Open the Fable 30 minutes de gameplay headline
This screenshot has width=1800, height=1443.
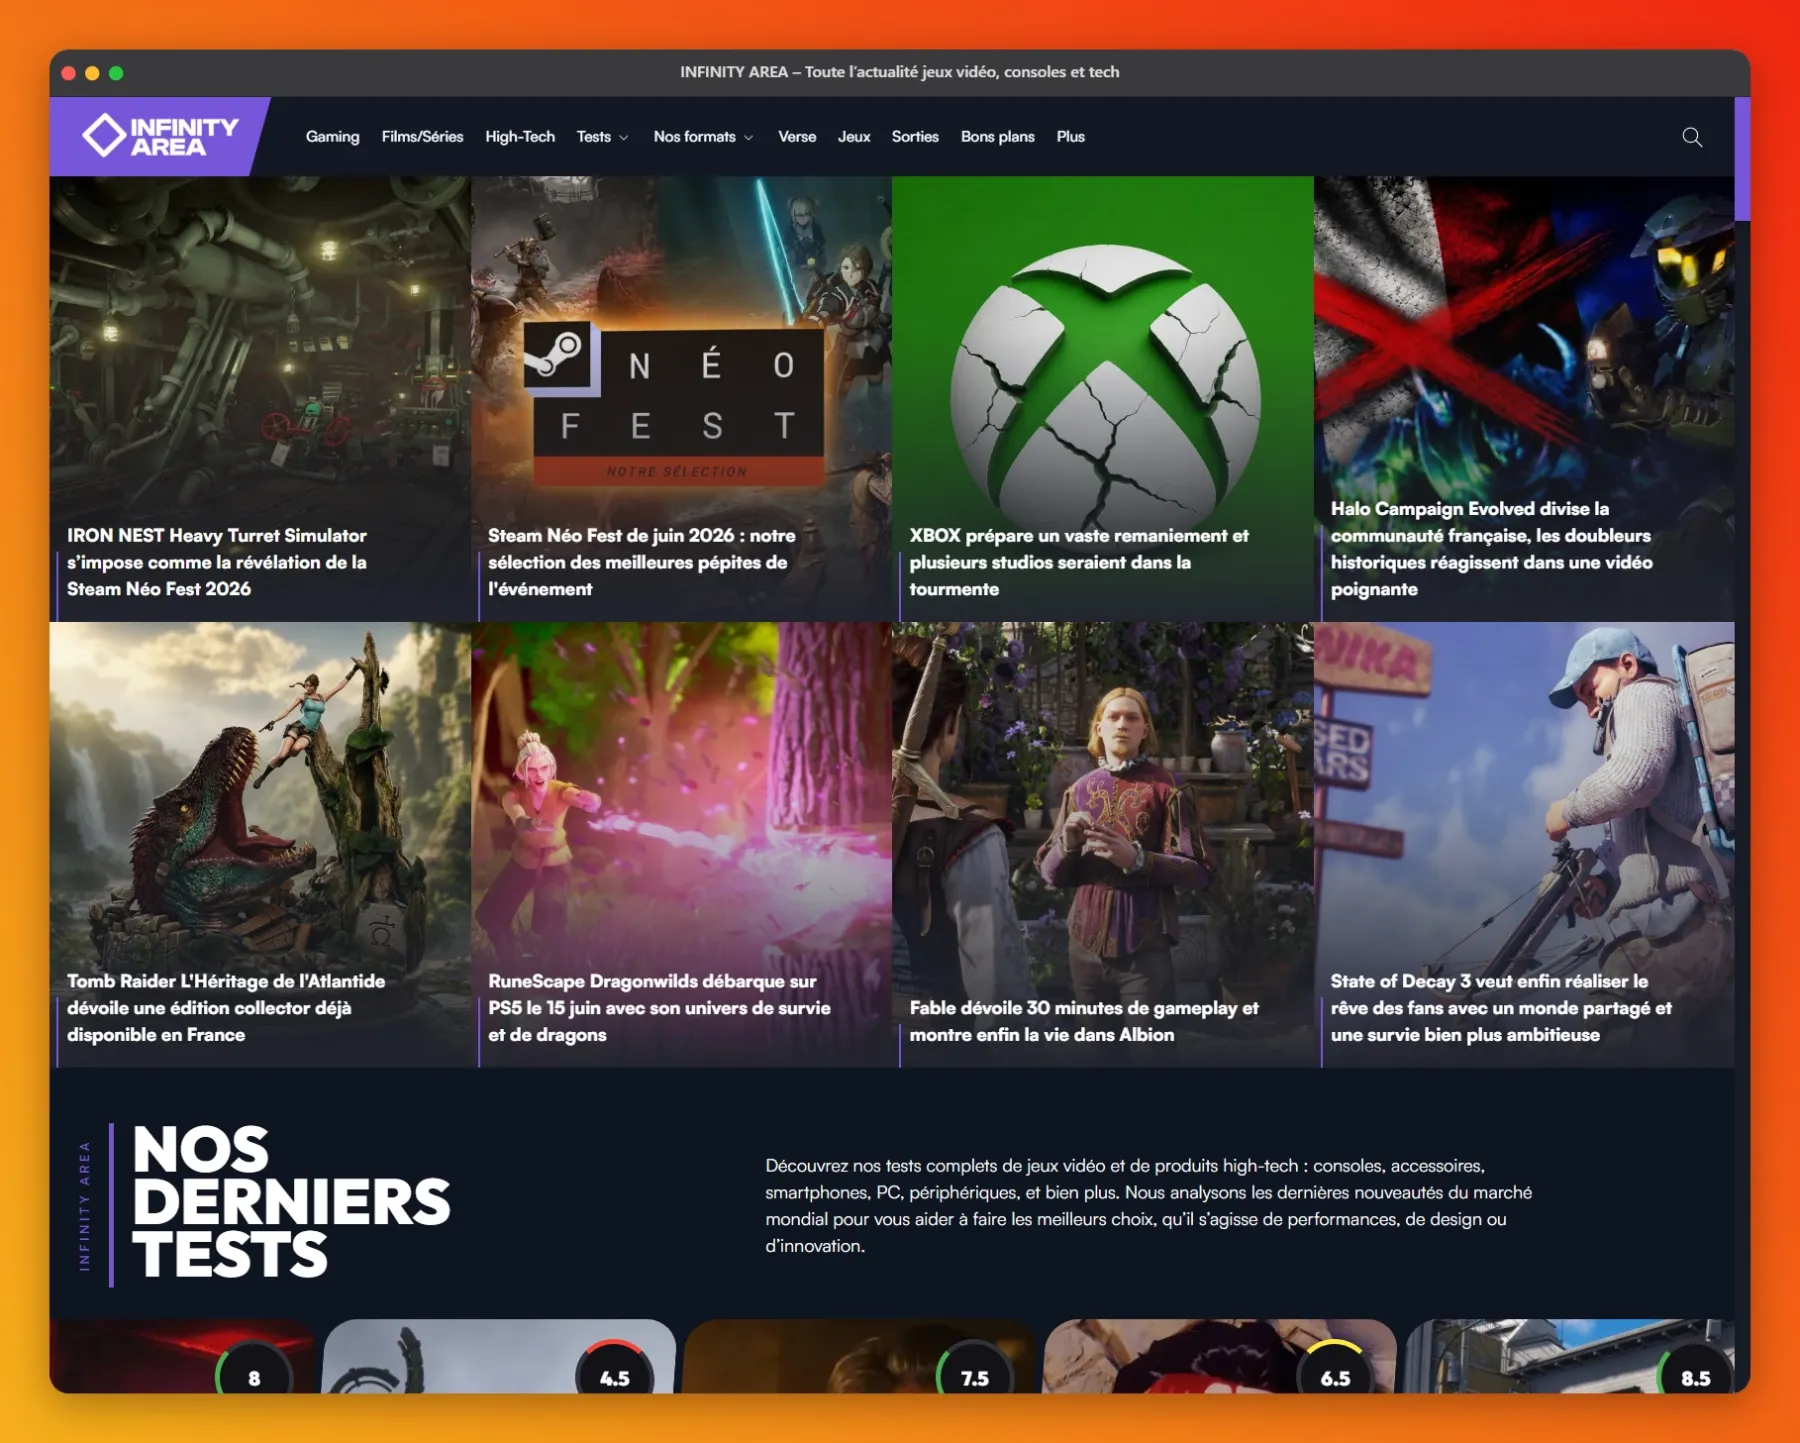pos(1084,1021)
